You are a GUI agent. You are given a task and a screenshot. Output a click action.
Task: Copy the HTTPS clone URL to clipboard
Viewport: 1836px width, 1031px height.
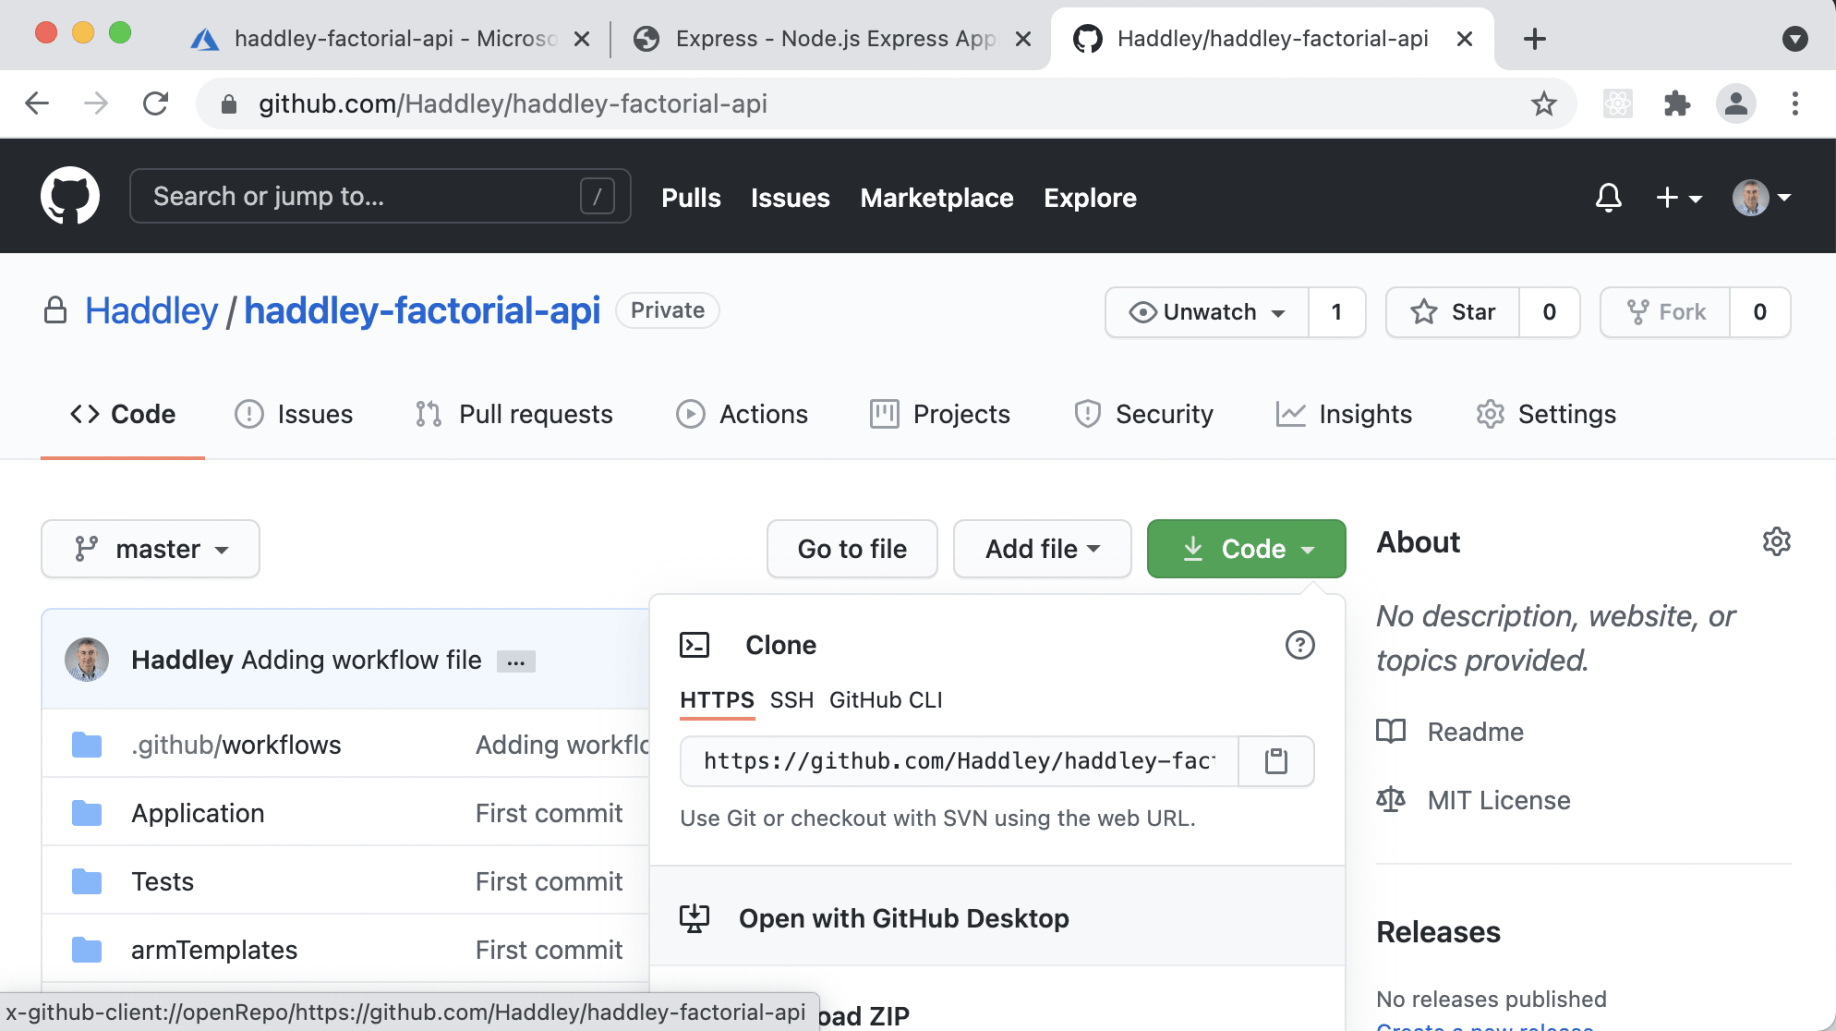(x=1275, y=761)
